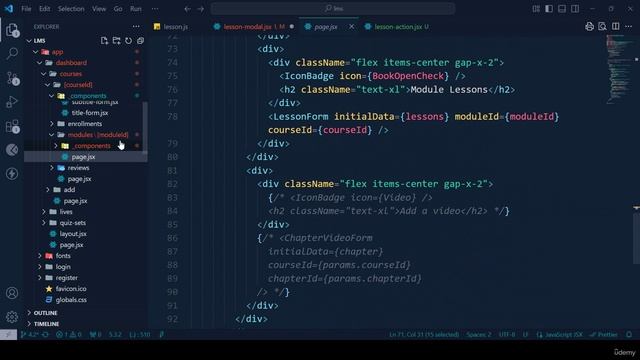Go forward with navigation arrow
This screenshot has width=640, height=360.
[200, 9]
